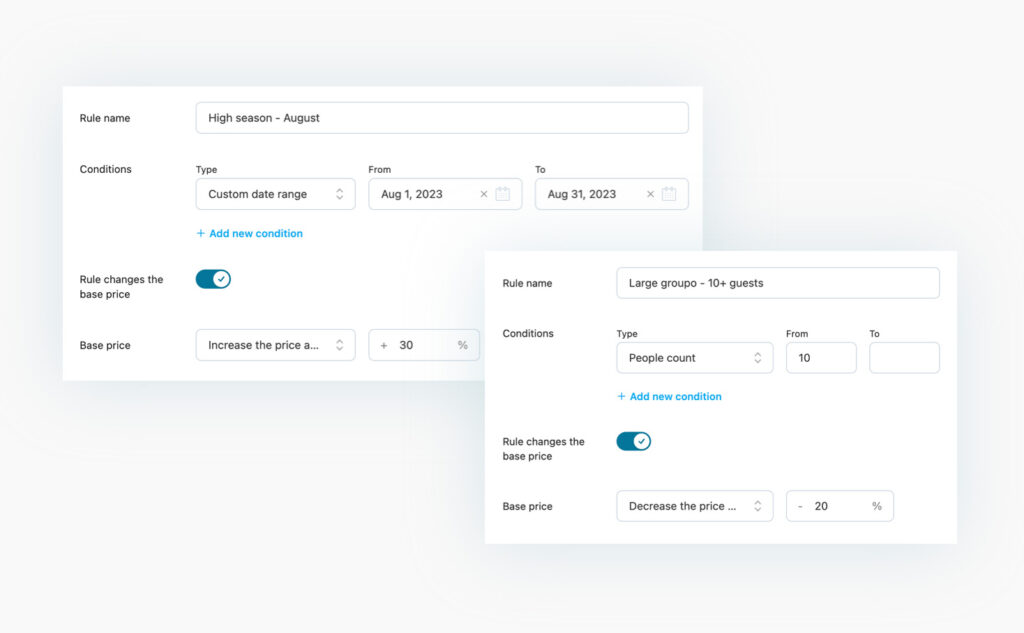Open the Decrease the price base price dropdown
The height and width of the screenshot is (633, 1024).
tap(694, 506)
